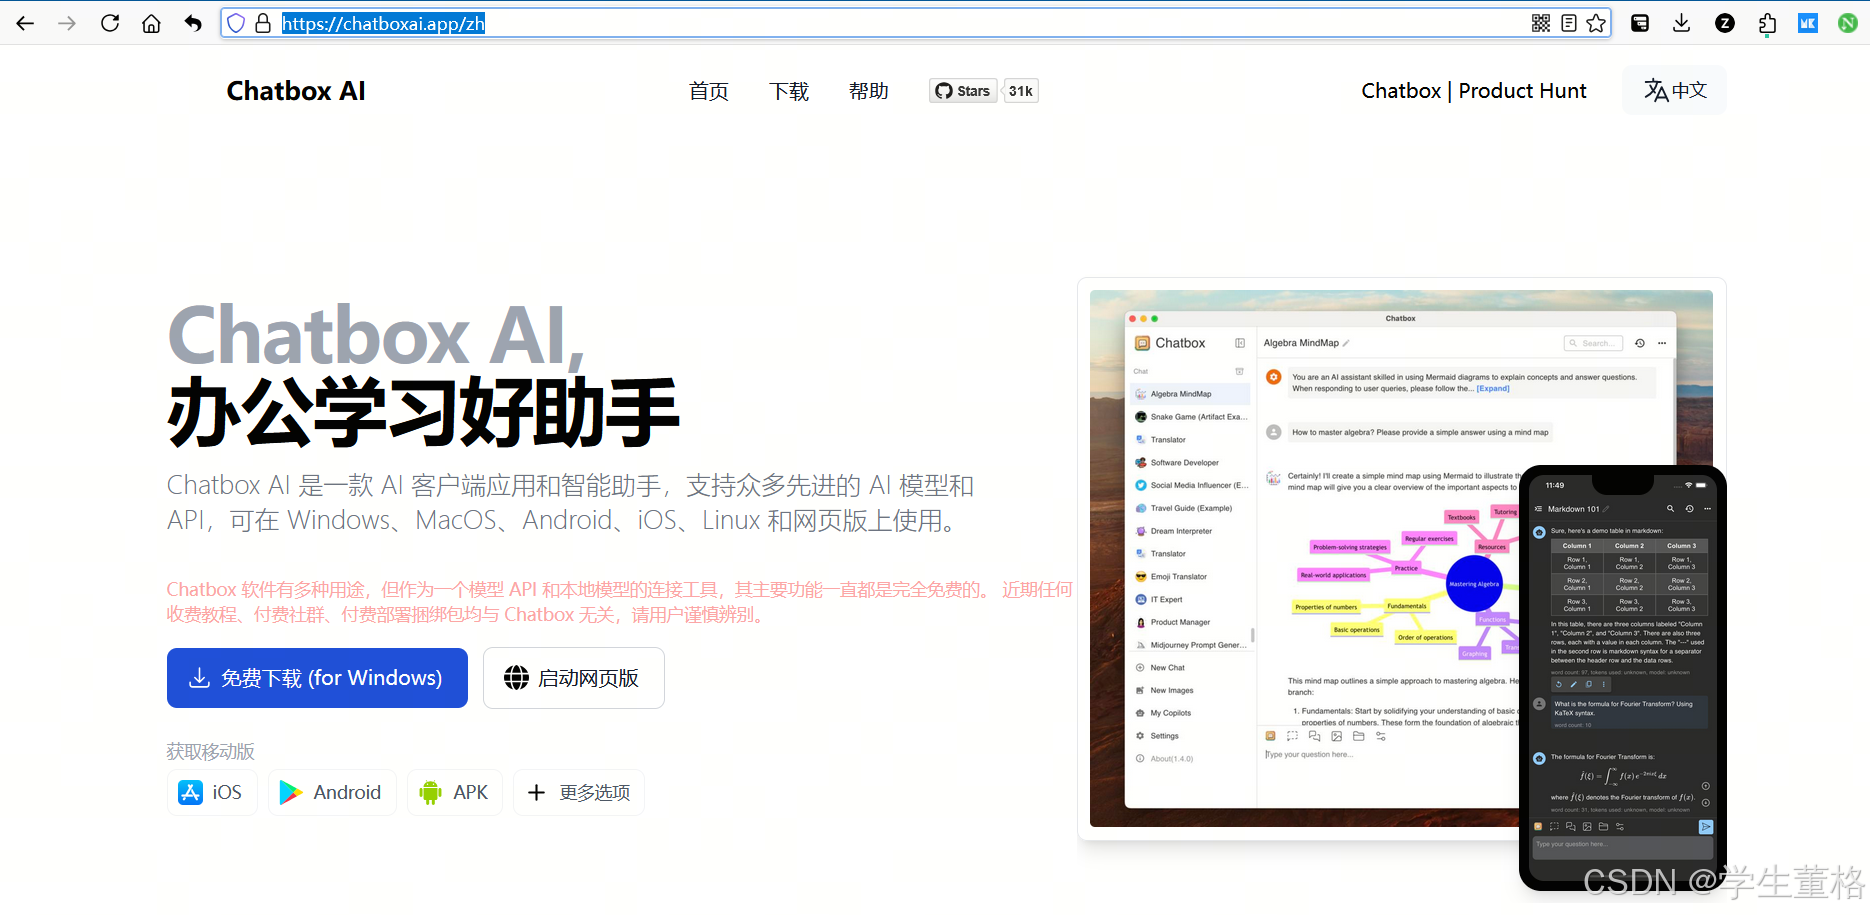1870x915 pixels.
Task: Click the black Z extension icon
Action: tap(1725, 23)
